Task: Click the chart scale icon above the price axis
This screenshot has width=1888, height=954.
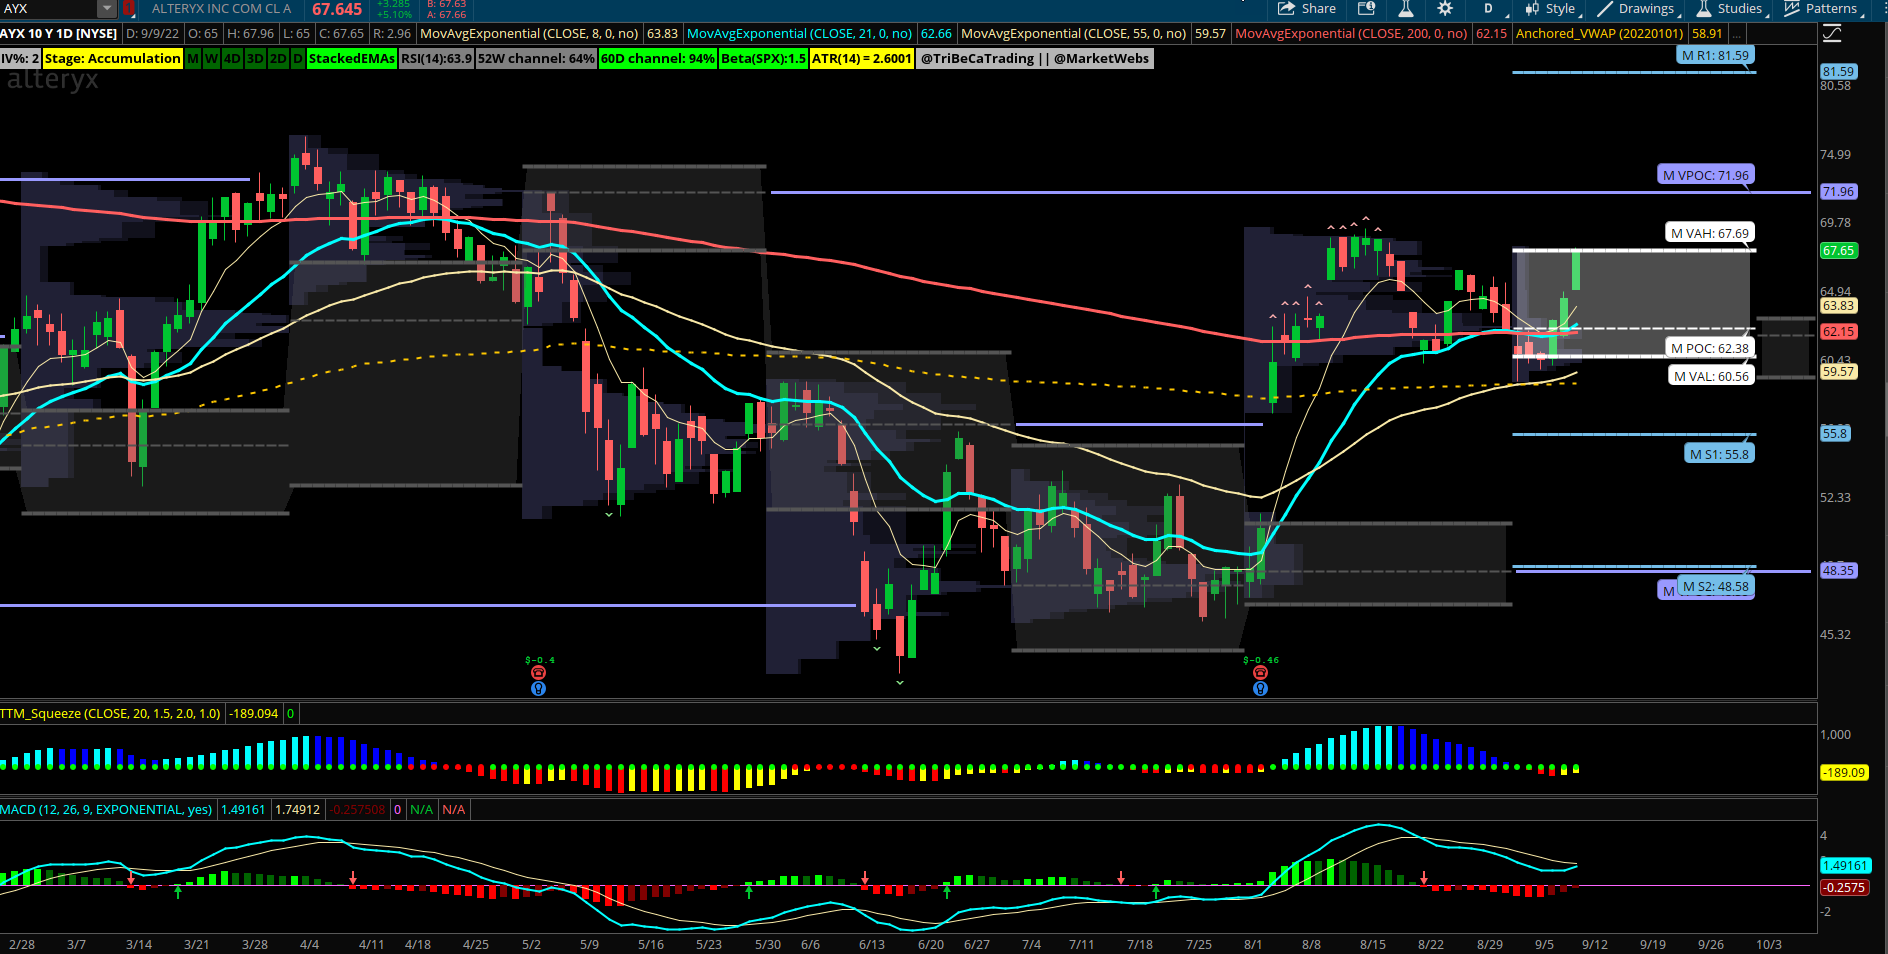Action: tap(1832, 34)
